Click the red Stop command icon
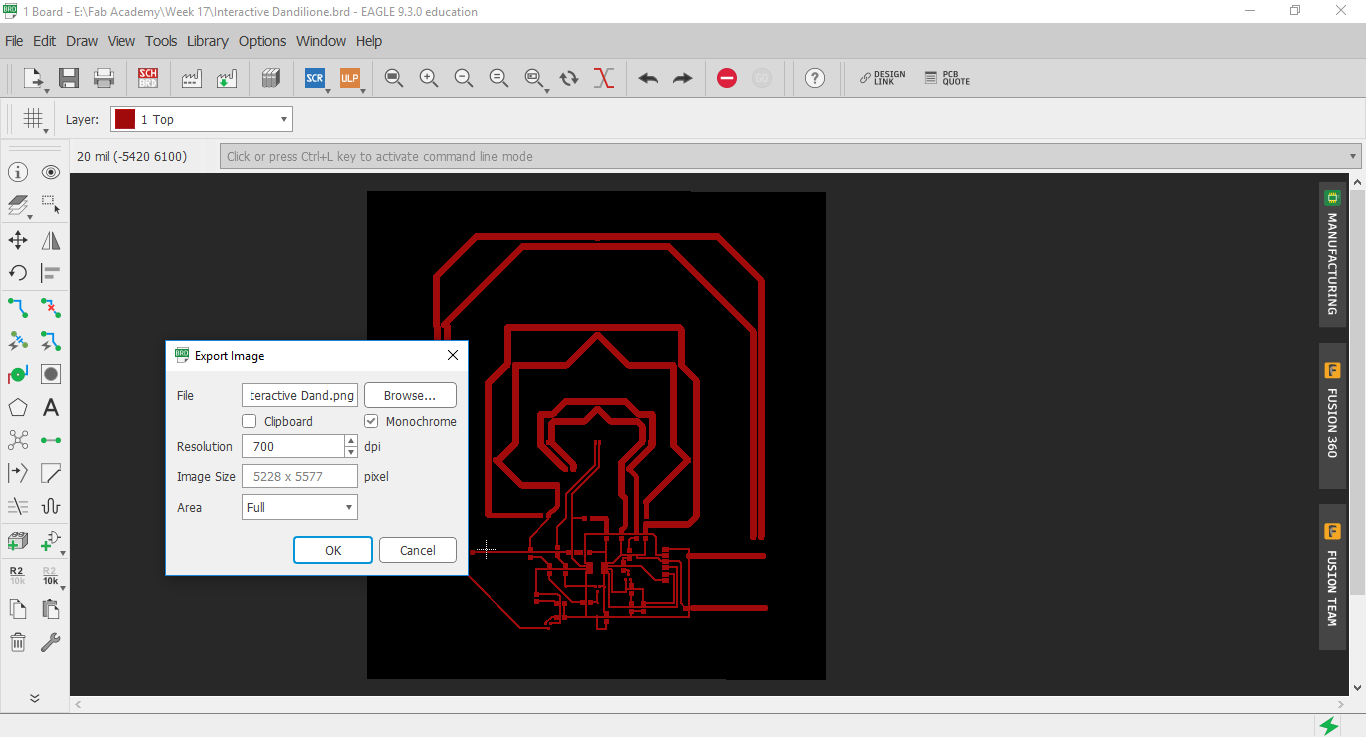Viewport: 1366px width, 737px height. 727,78
